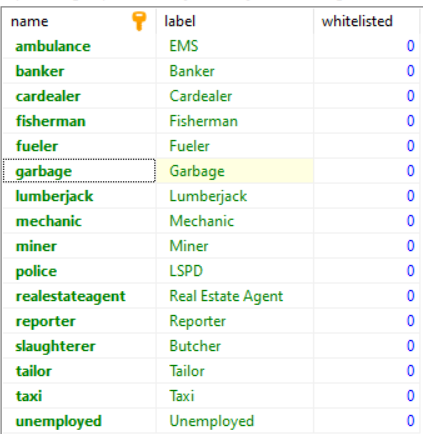
Task: Sort by the name column header
Action: click(x=79, y=21)
